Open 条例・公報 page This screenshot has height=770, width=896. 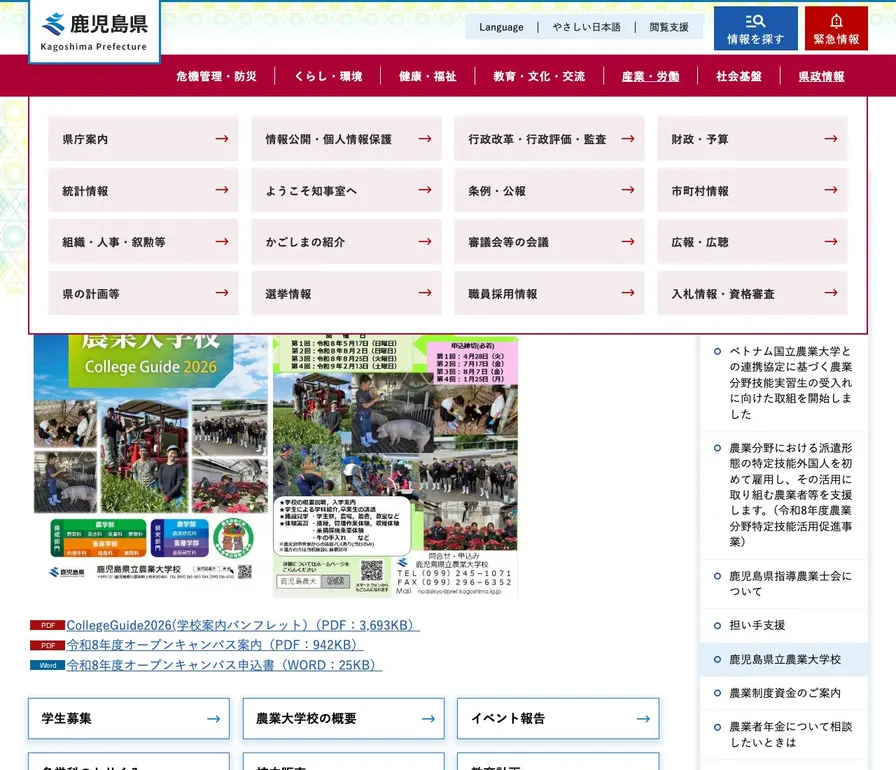point(549,190)
